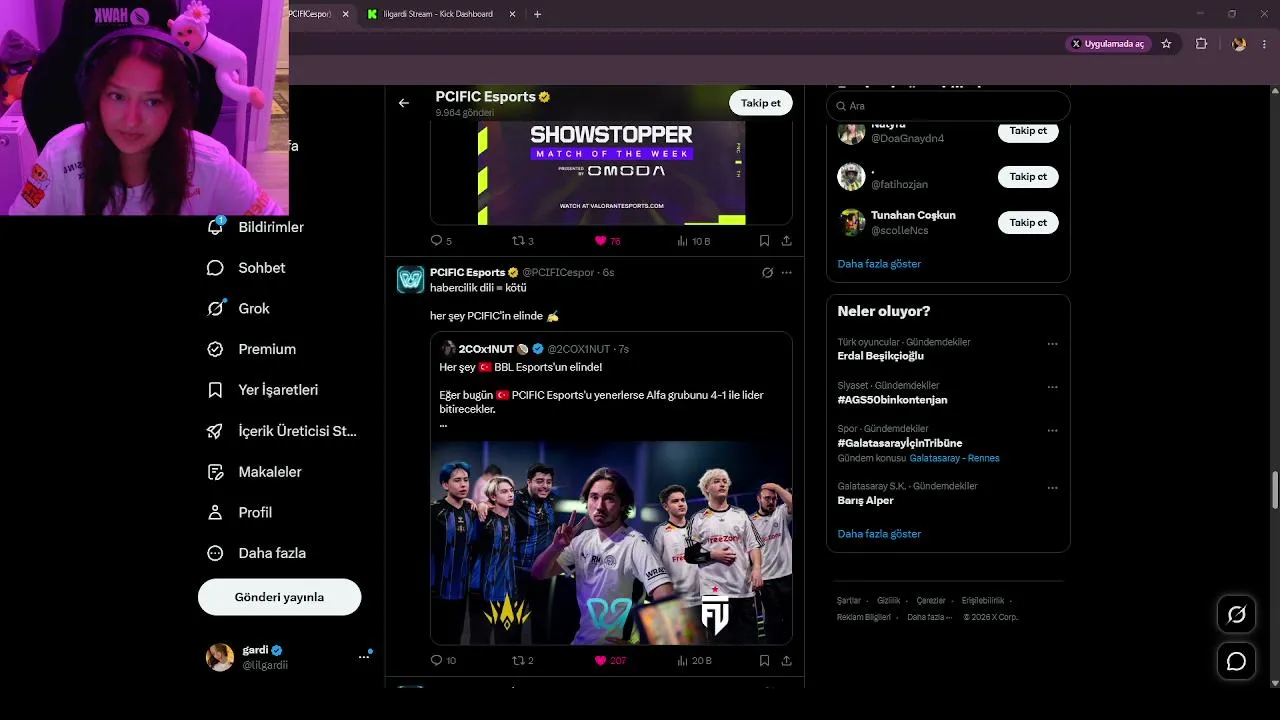Show more trends via Daha fazla göster
Screen dimensions: 1280x720
pos(879,534)
